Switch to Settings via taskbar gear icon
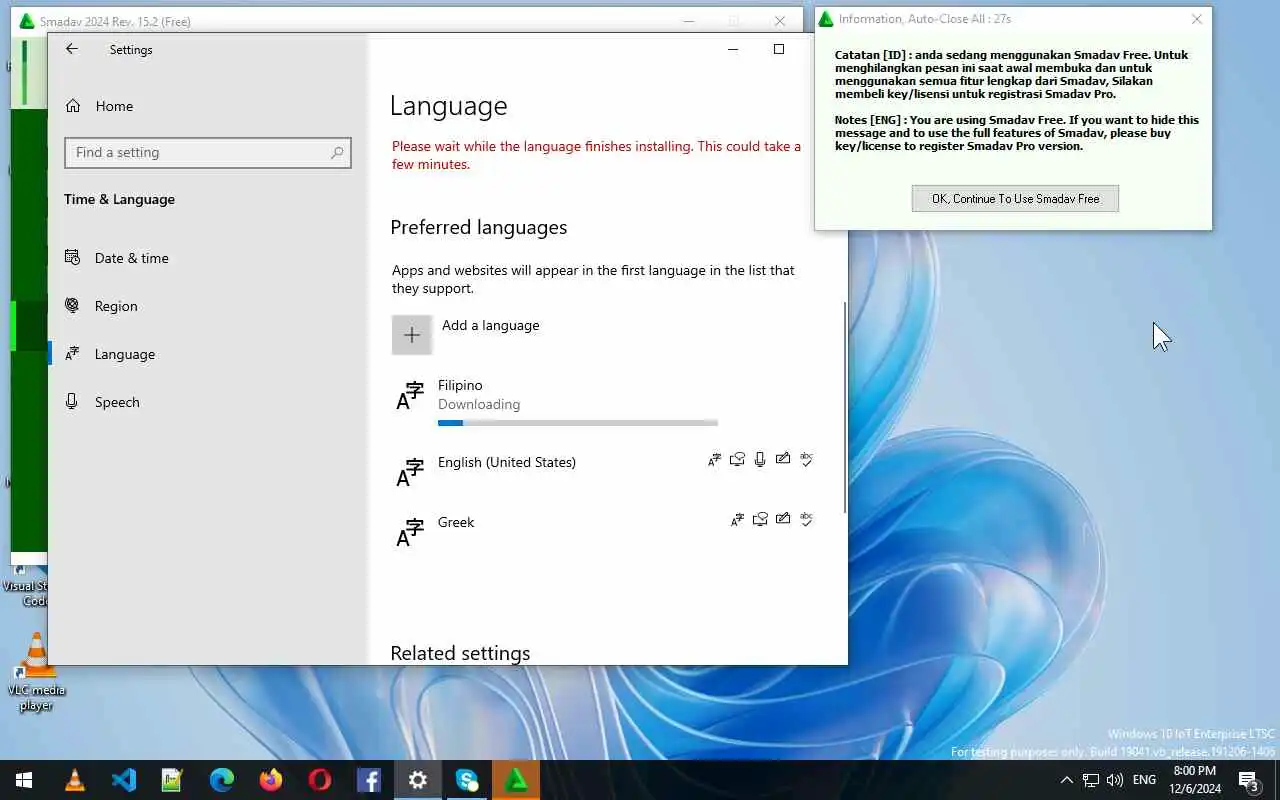This screenshot has width=1280, height=800. [x=418, y=780]
